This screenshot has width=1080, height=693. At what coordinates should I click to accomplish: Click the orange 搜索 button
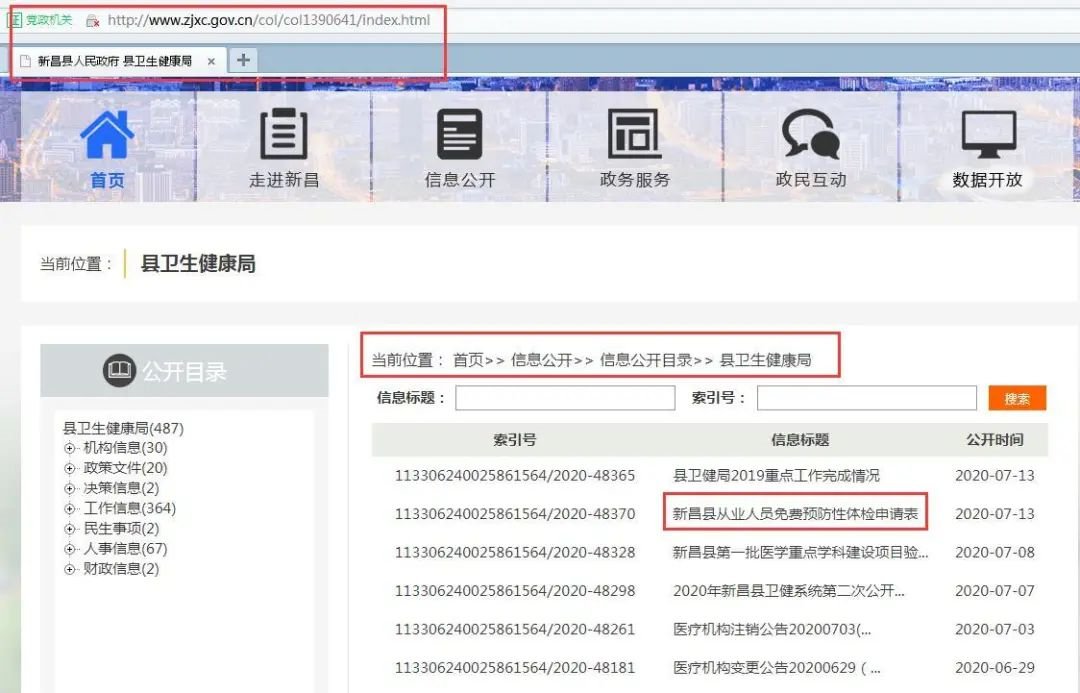pos(1017,398)
